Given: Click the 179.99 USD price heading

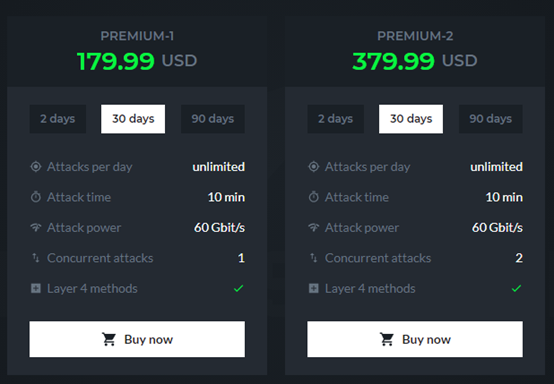Looking at the screenshot, I should tap(137, 61).
